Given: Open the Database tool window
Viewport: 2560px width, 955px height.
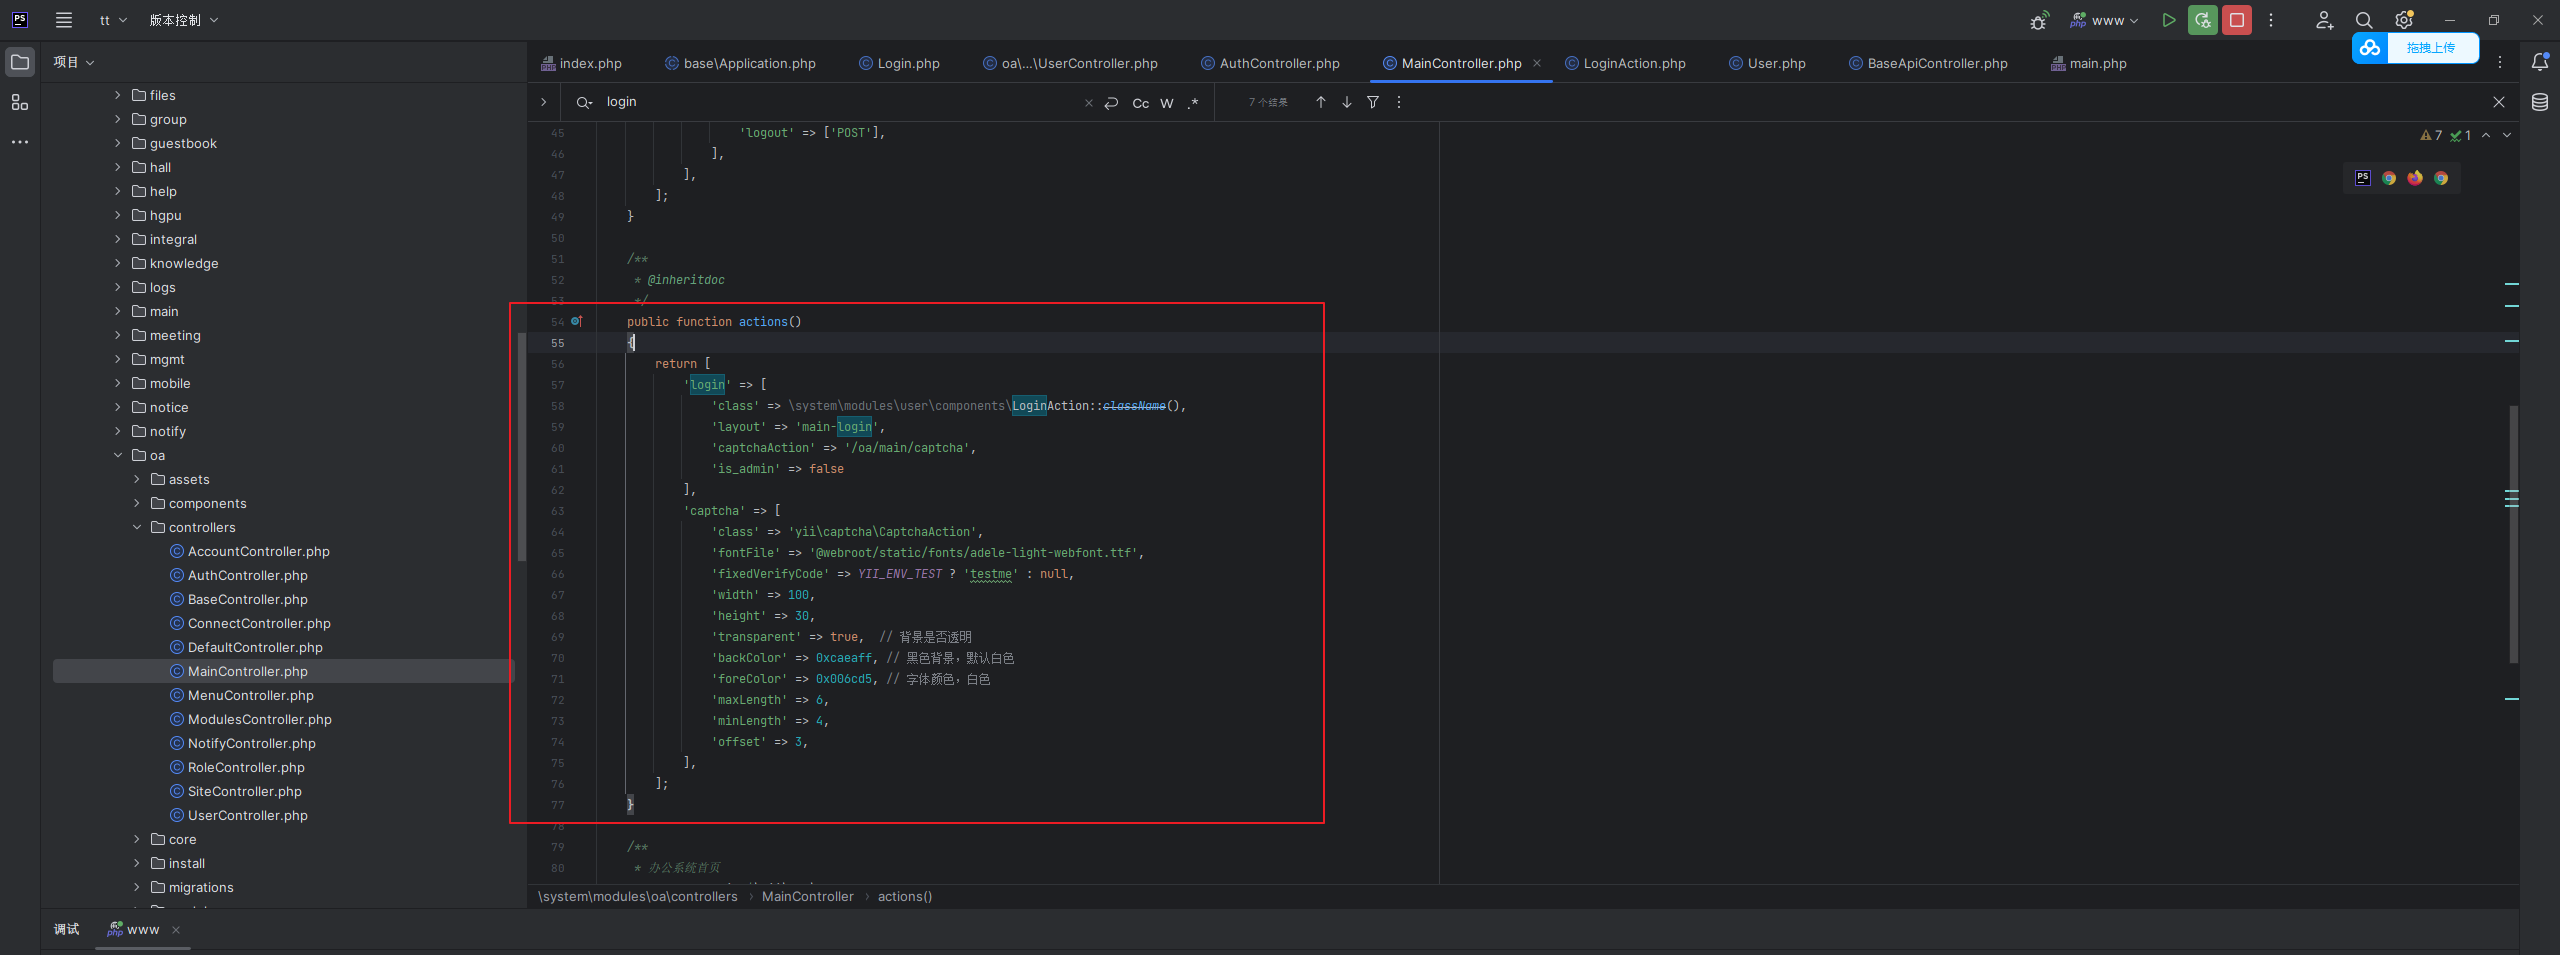Looking at the screenshot, I should click(2540, 102).
